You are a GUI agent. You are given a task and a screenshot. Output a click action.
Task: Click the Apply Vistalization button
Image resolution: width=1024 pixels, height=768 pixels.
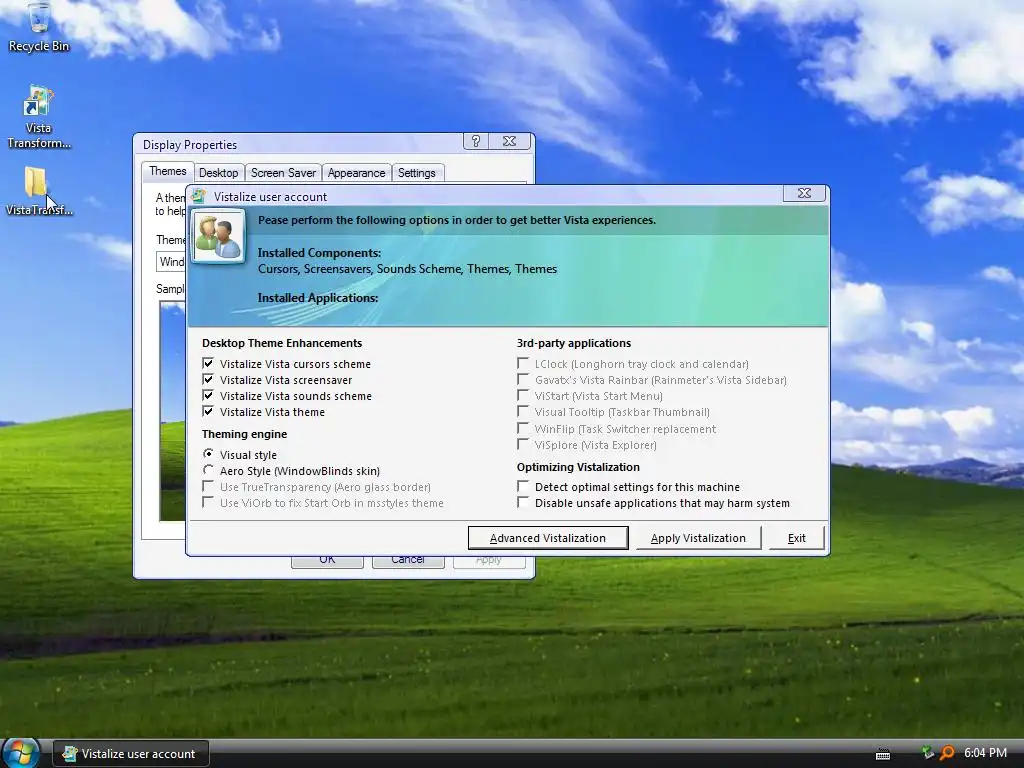pos(698,538)
